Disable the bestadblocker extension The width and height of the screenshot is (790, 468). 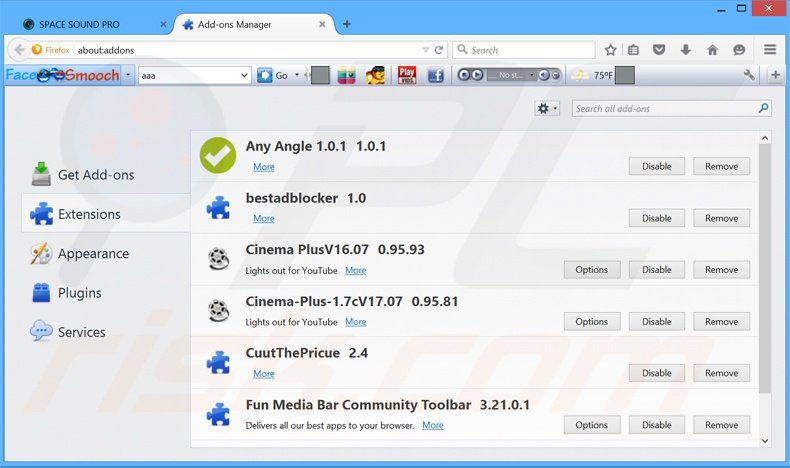pos(656,218)
